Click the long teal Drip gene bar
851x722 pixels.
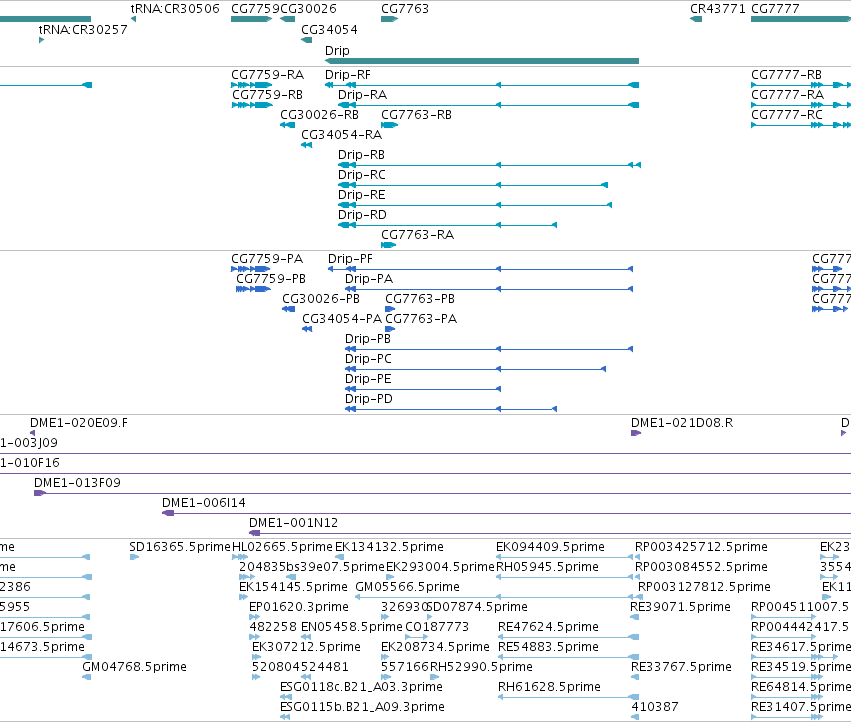[x=482, y=61]
